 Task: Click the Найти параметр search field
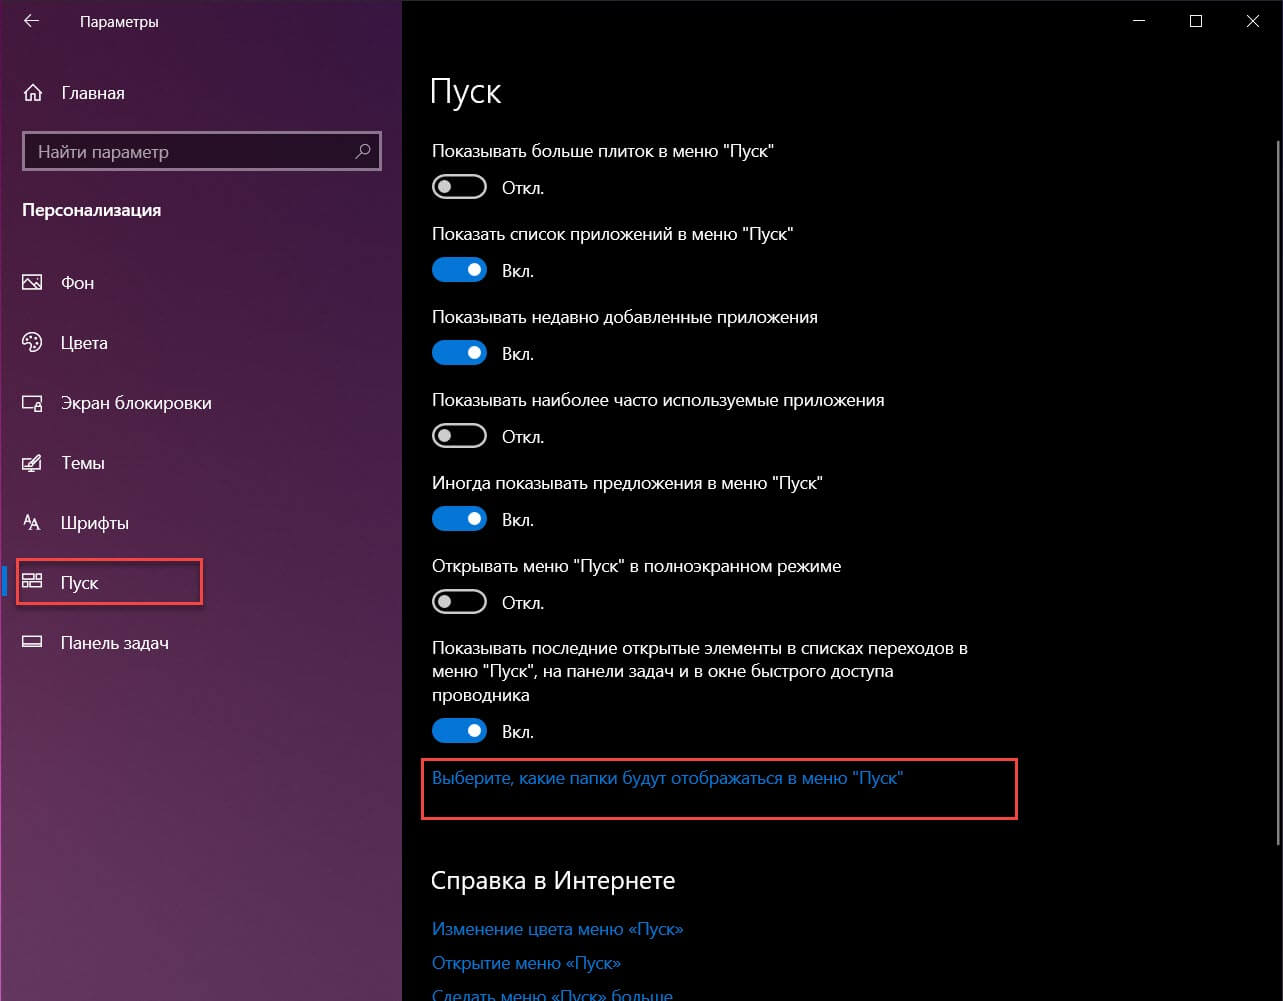[201, 152]
